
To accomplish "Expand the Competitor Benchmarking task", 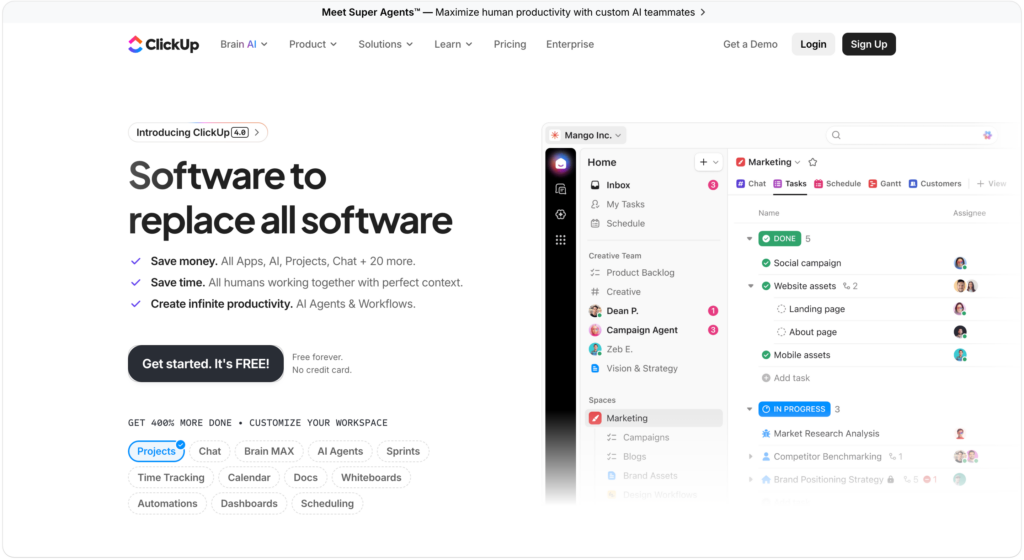I will pyautogui.click(x=751, y=457).
